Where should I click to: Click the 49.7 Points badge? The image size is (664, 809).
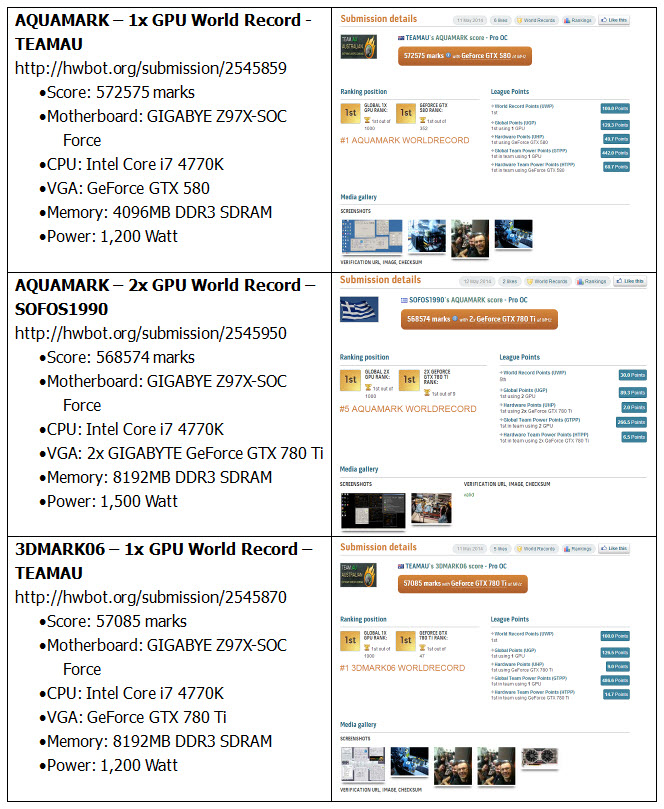616,139
